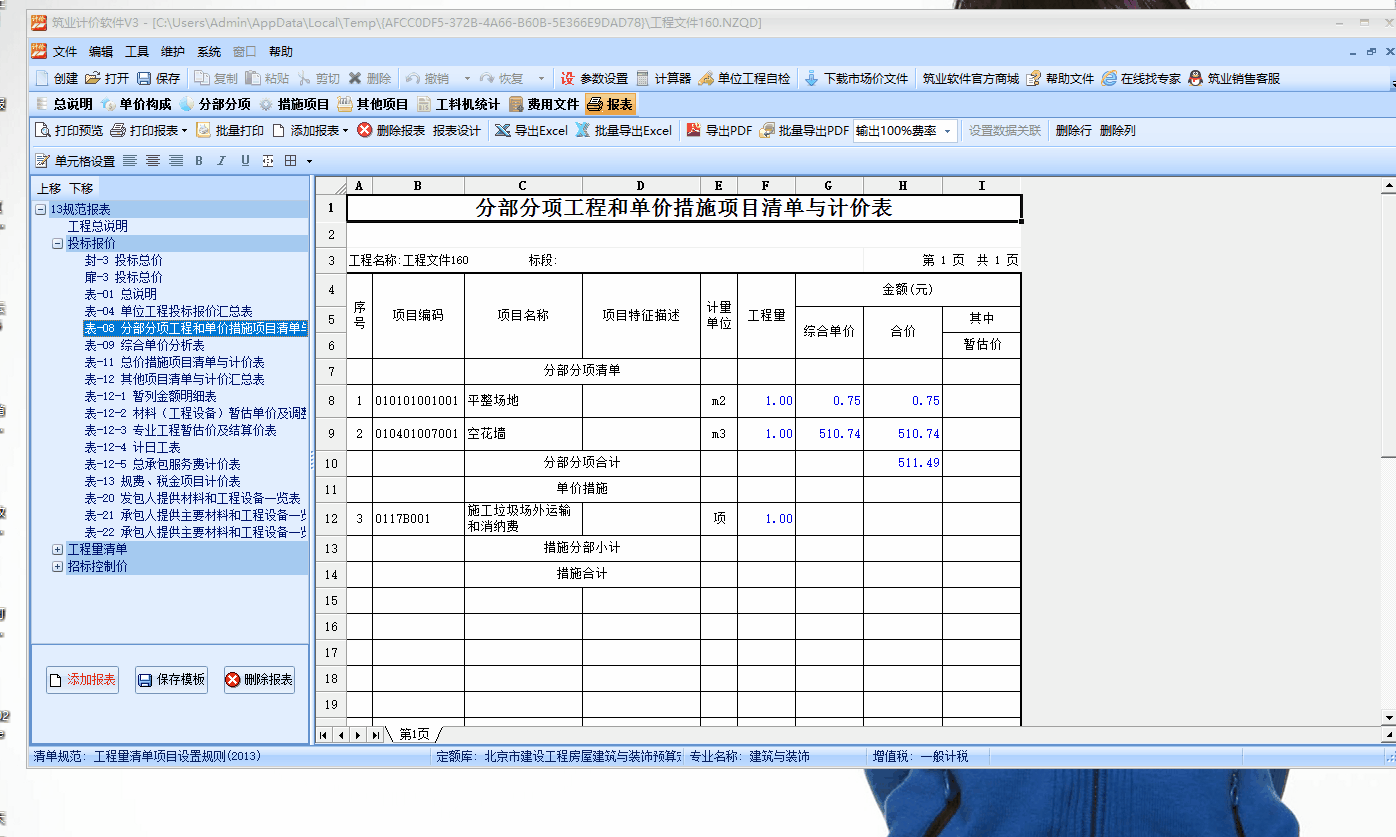This screenshot has width=1396, height=837.
Task: Click the 保存模板 button
Action: tap(171, 680)
